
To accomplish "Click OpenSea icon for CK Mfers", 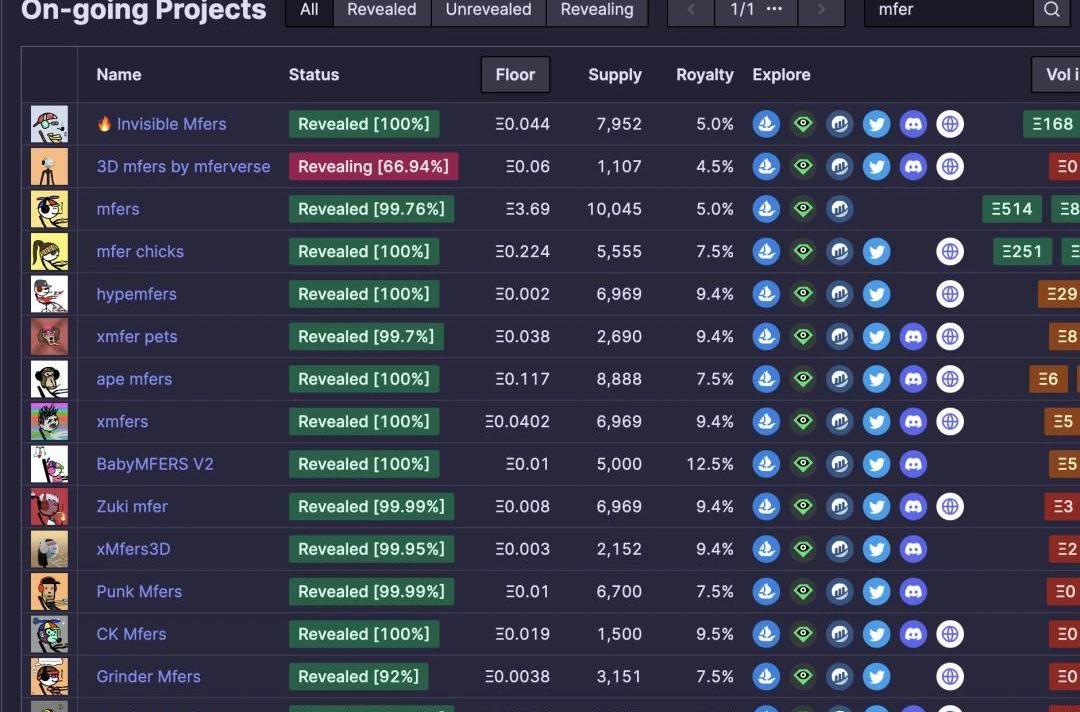I will click(766, 634).
